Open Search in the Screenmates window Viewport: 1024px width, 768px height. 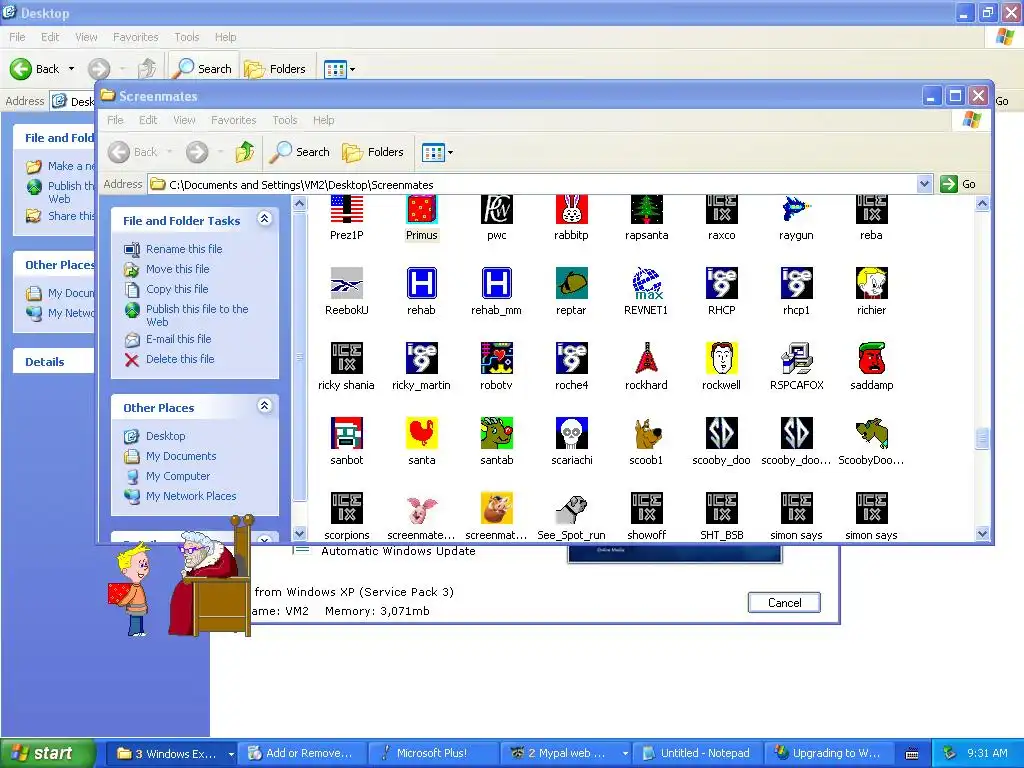[x=300, y=152]
